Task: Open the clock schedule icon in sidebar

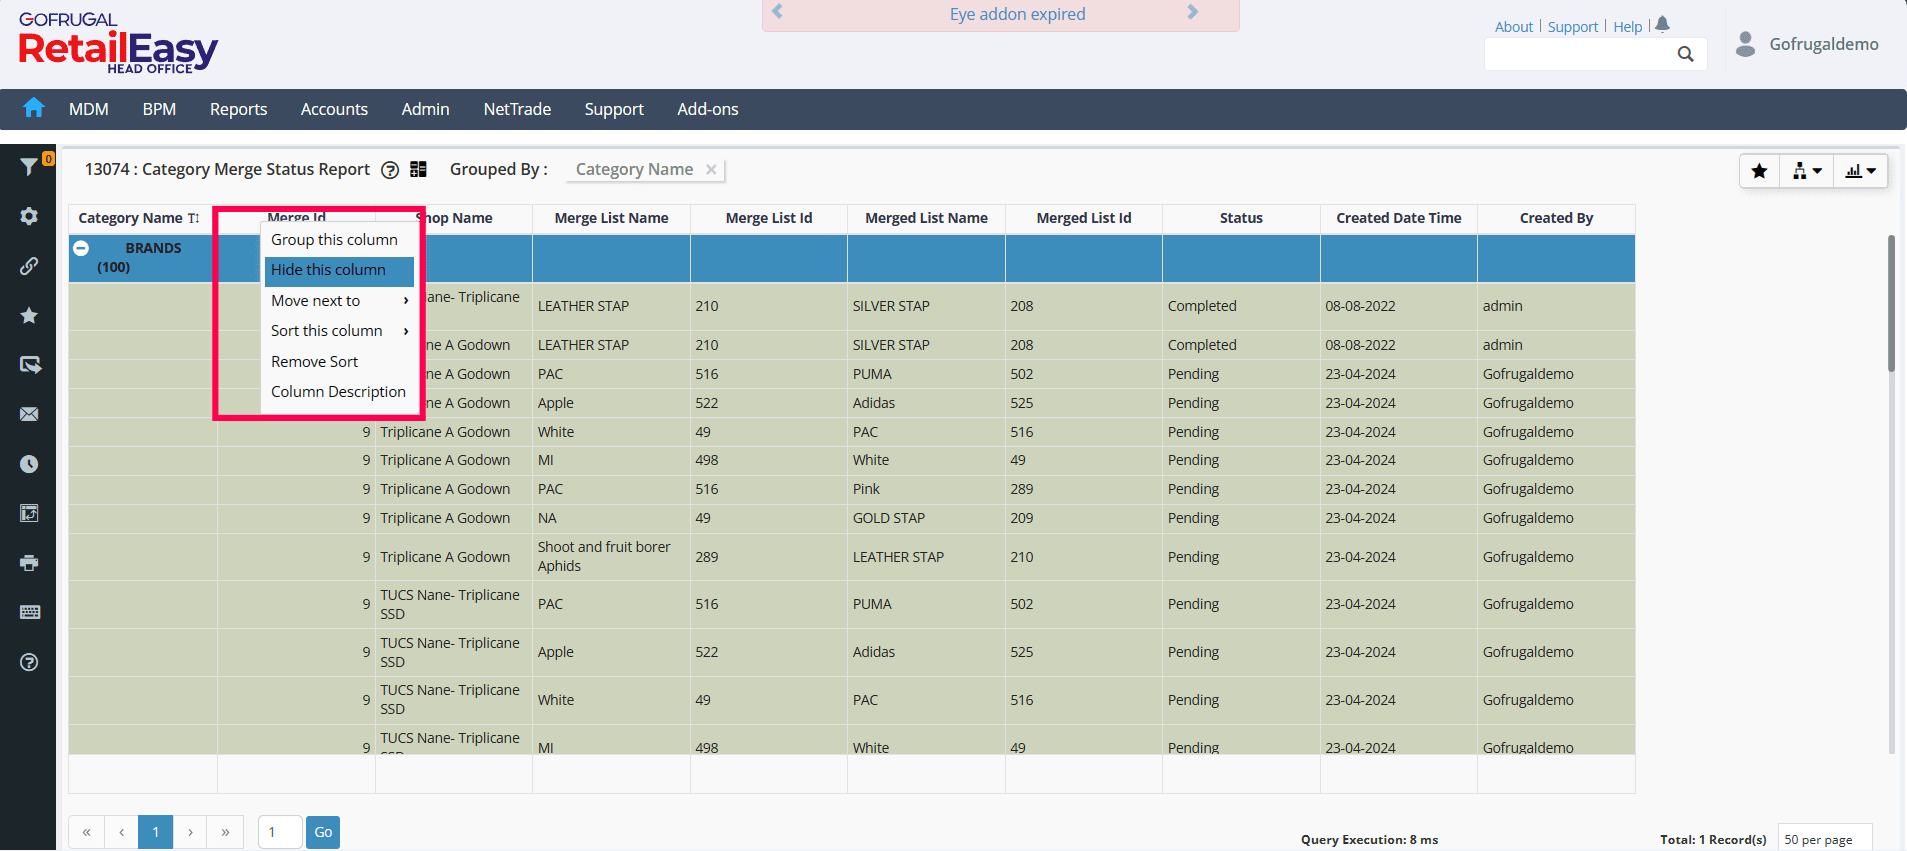Action: point(29,464)
